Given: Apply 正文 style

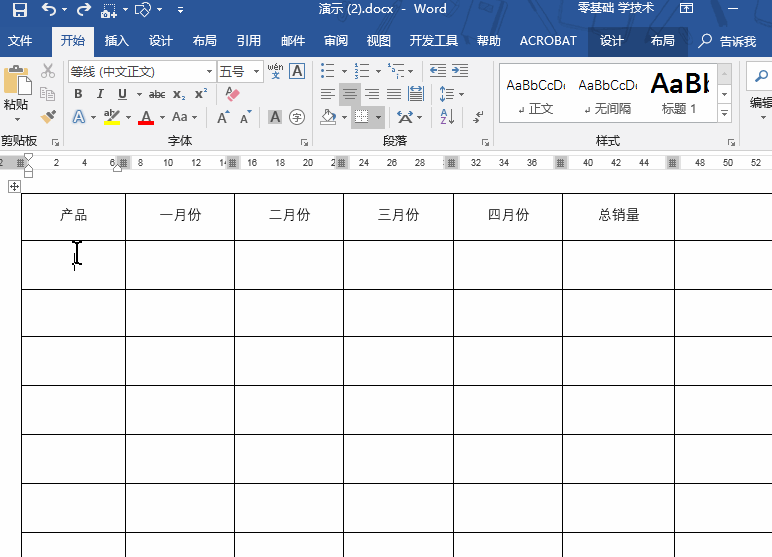Looking at the screenshot, I should click(536, 96).
